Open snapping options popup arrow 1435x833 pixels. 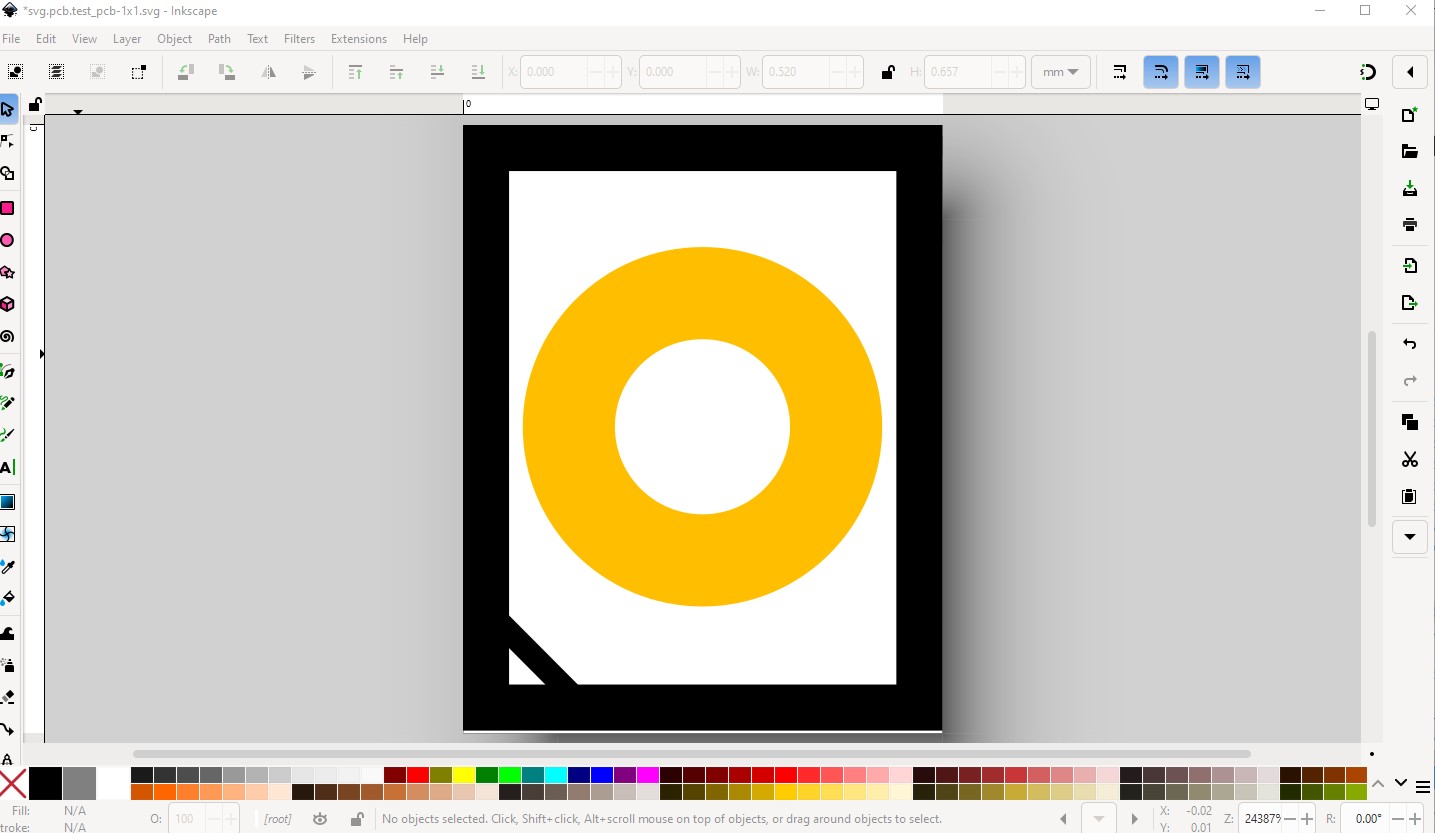point(1410,72)
